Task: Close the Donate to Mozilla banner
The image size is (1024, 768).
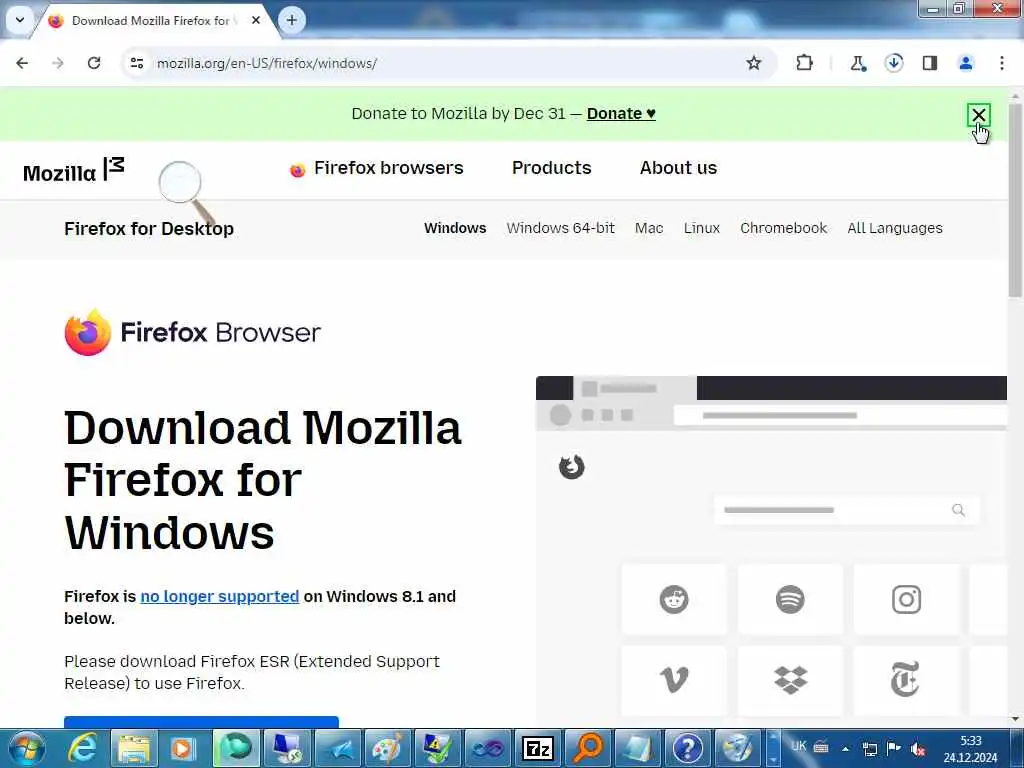Action: pyautogui.click(x=978, y=116)
